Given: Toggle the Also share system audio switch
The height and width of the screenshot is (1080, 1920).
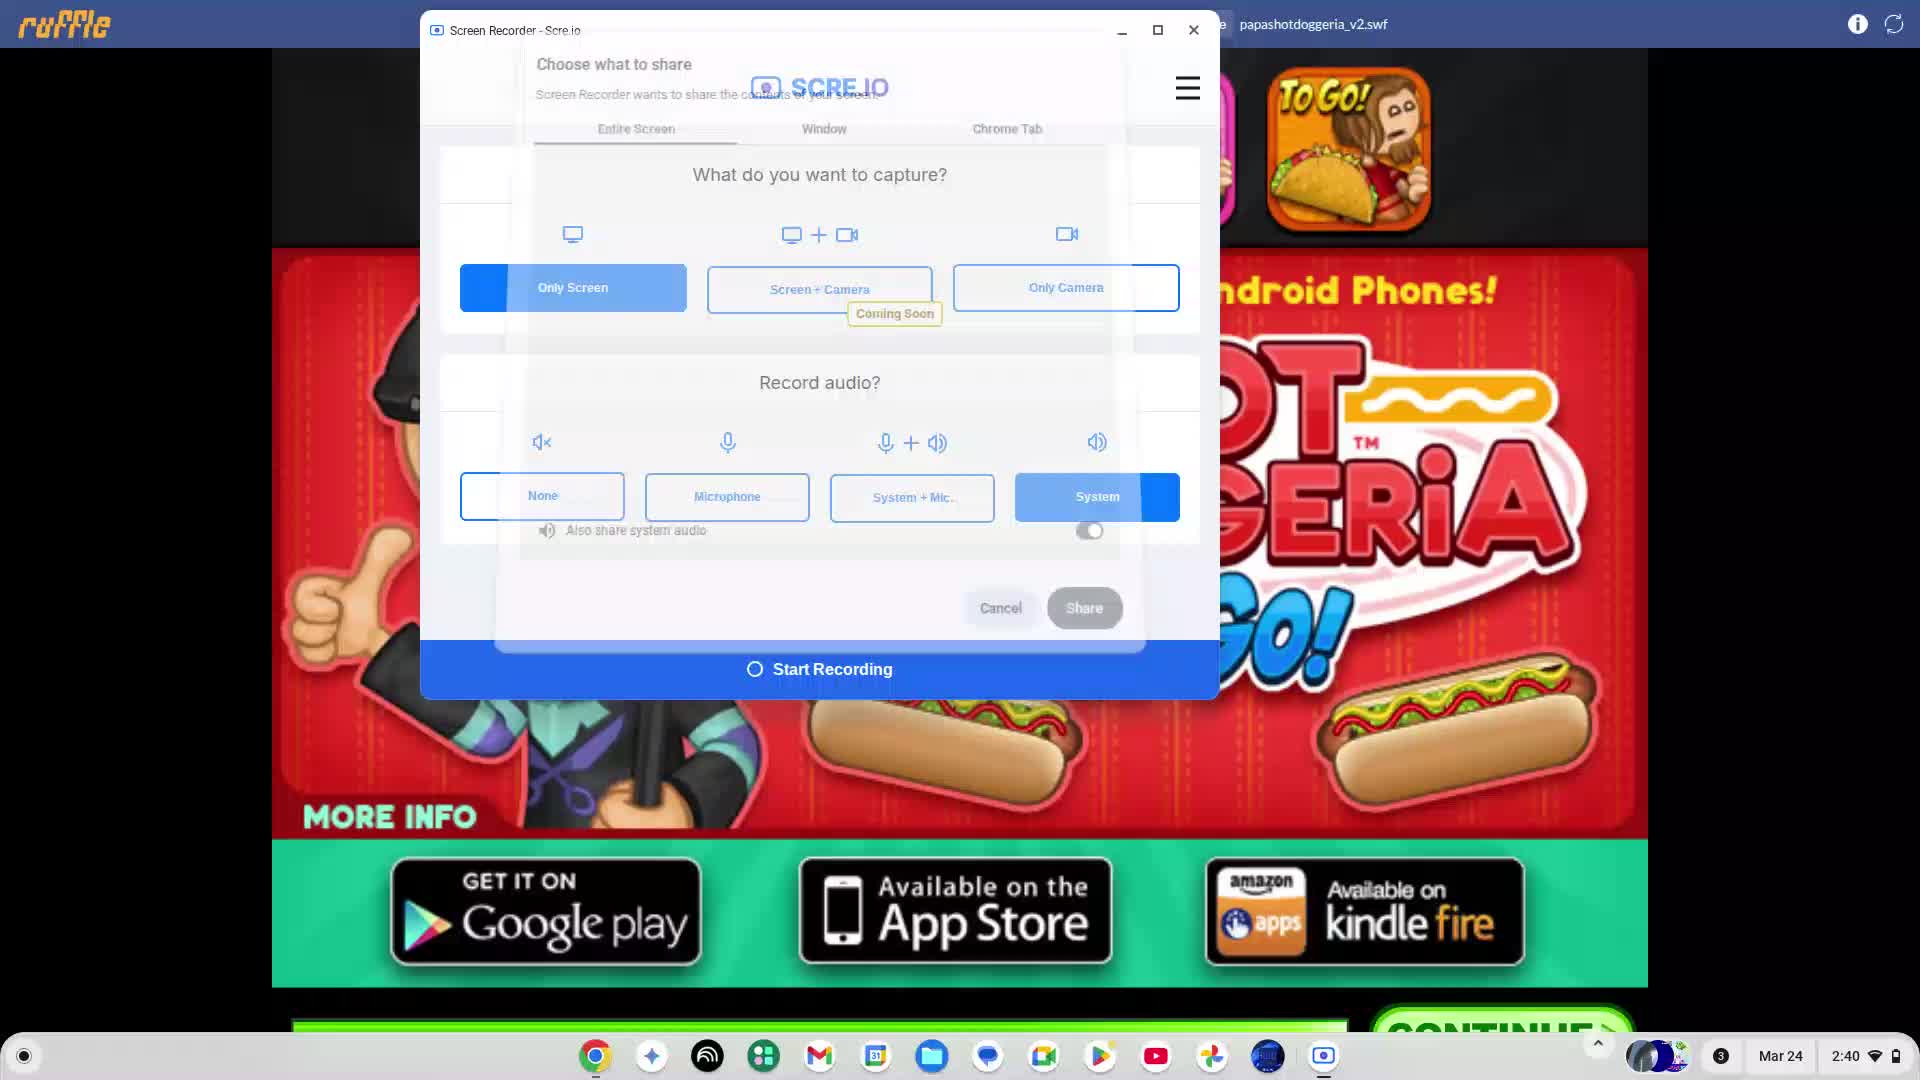Looking at the screenshot, I should click(1089, 530).
